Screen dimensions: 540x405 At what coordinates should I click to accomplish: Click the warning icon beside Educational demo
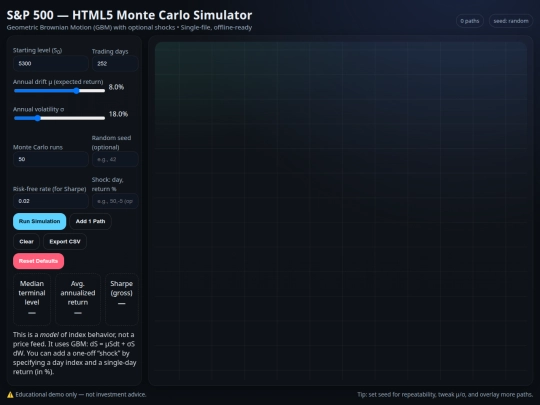click(x=10, y=395)
